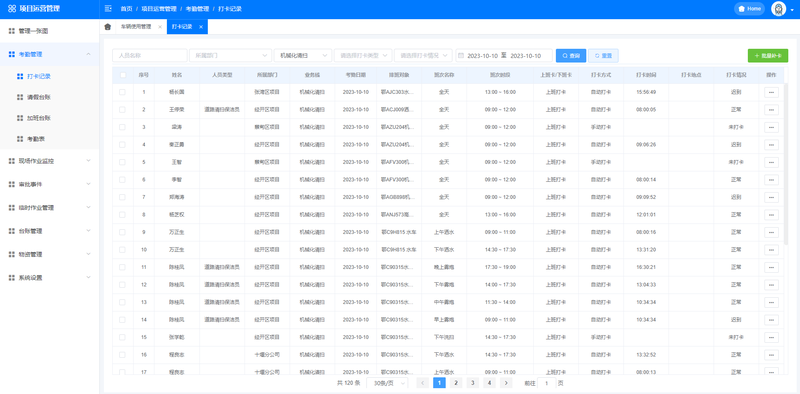This screenshot has width=800, height=394.
Task: Click the sidebar collapse icon in header
Action: [x=108, y=9]
